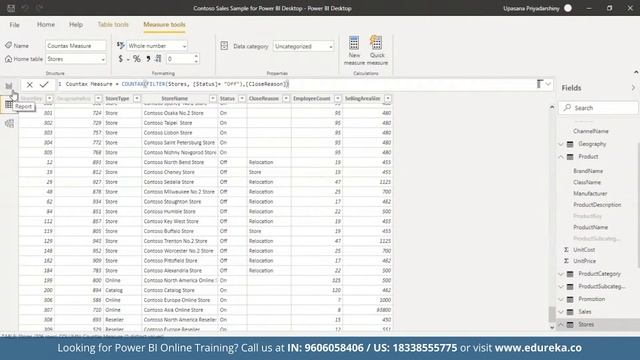The image size is (640, 360).
Task: Click the user account avatar
Action: (x=568, y=8)
